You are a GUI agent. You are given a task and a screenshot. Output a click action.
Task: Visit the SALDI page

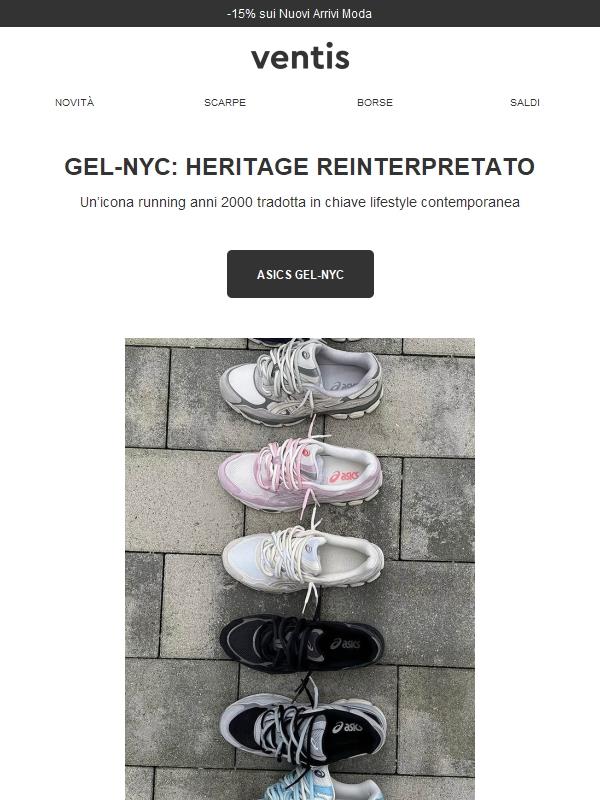pyautogui.click(x=525, y=102)
